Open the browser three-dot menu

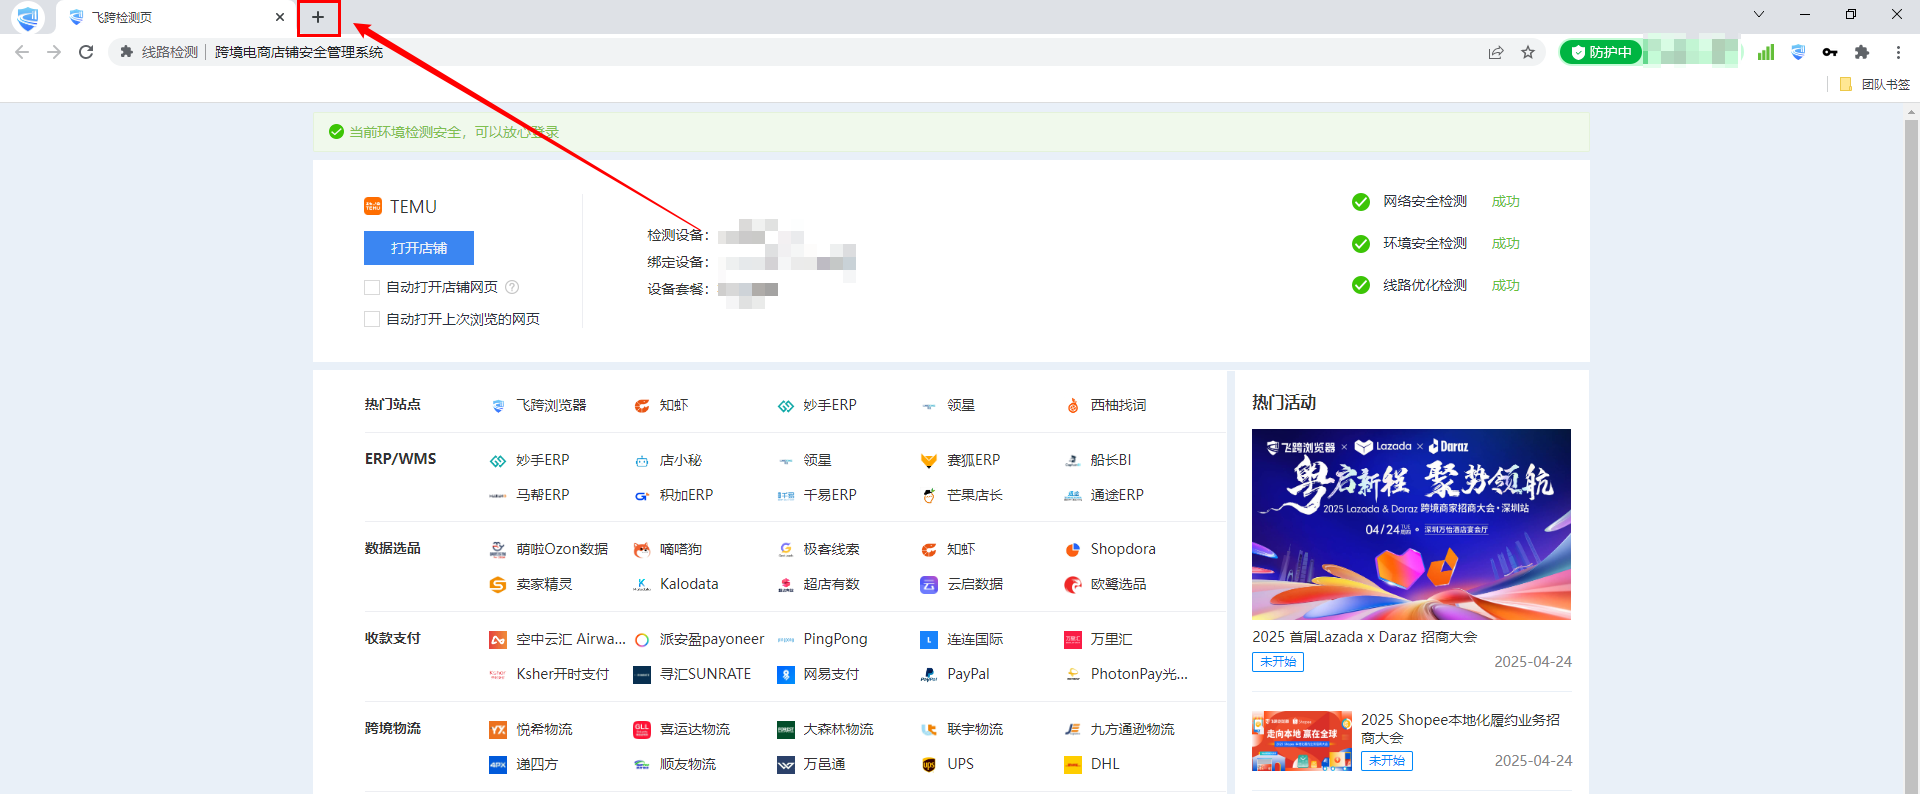(x=1898, y=52)
